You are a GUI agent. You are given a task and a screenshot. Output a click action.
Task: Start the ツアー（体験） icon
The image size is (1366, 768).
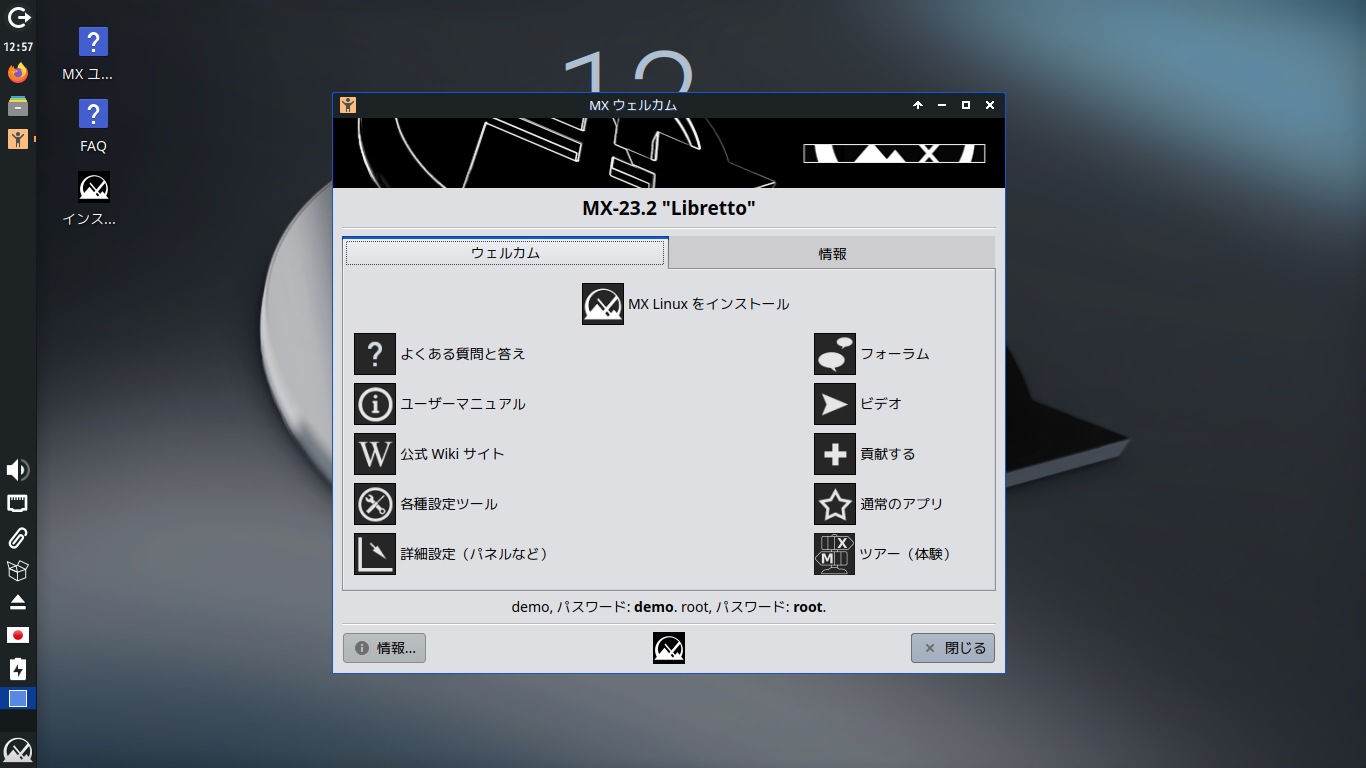835,554
